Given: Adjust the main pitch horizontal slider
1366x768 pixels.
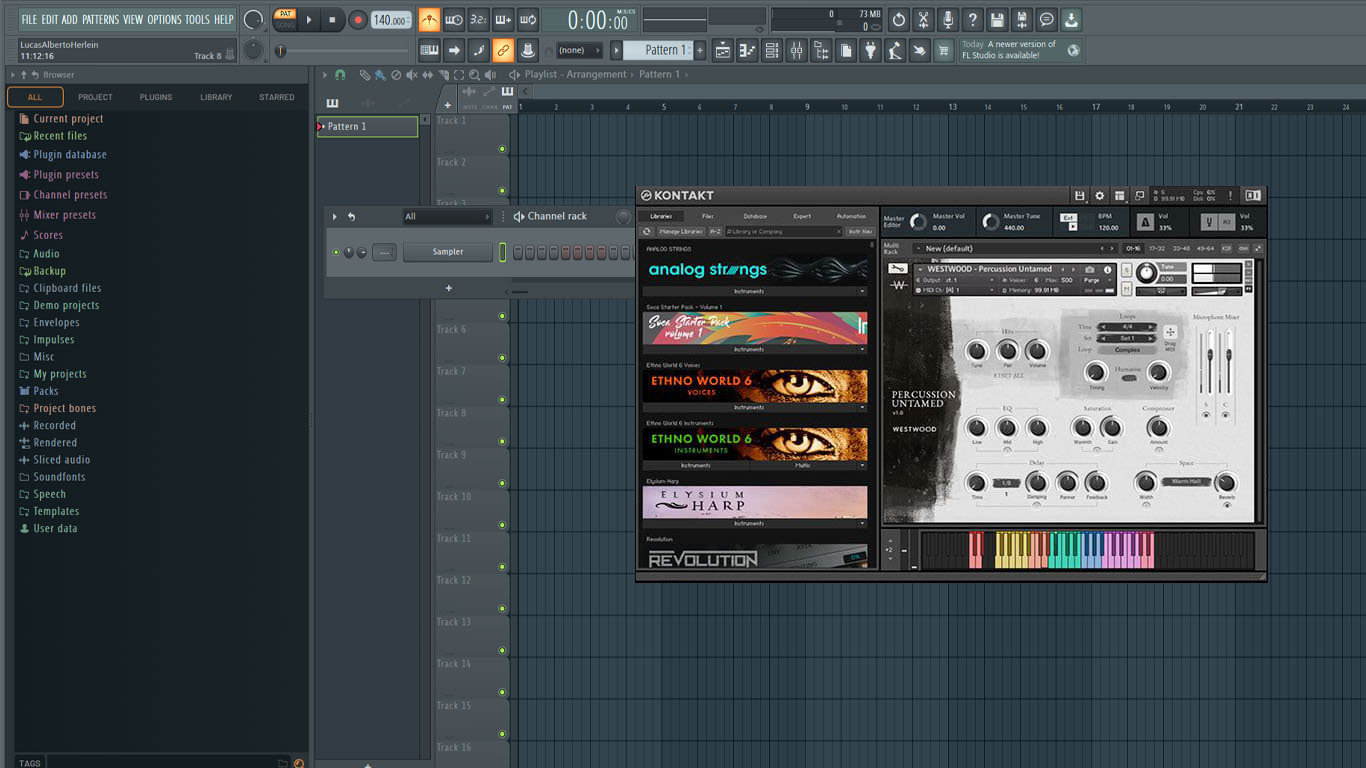Looking at the screenshot, I should tap(343, 50).
